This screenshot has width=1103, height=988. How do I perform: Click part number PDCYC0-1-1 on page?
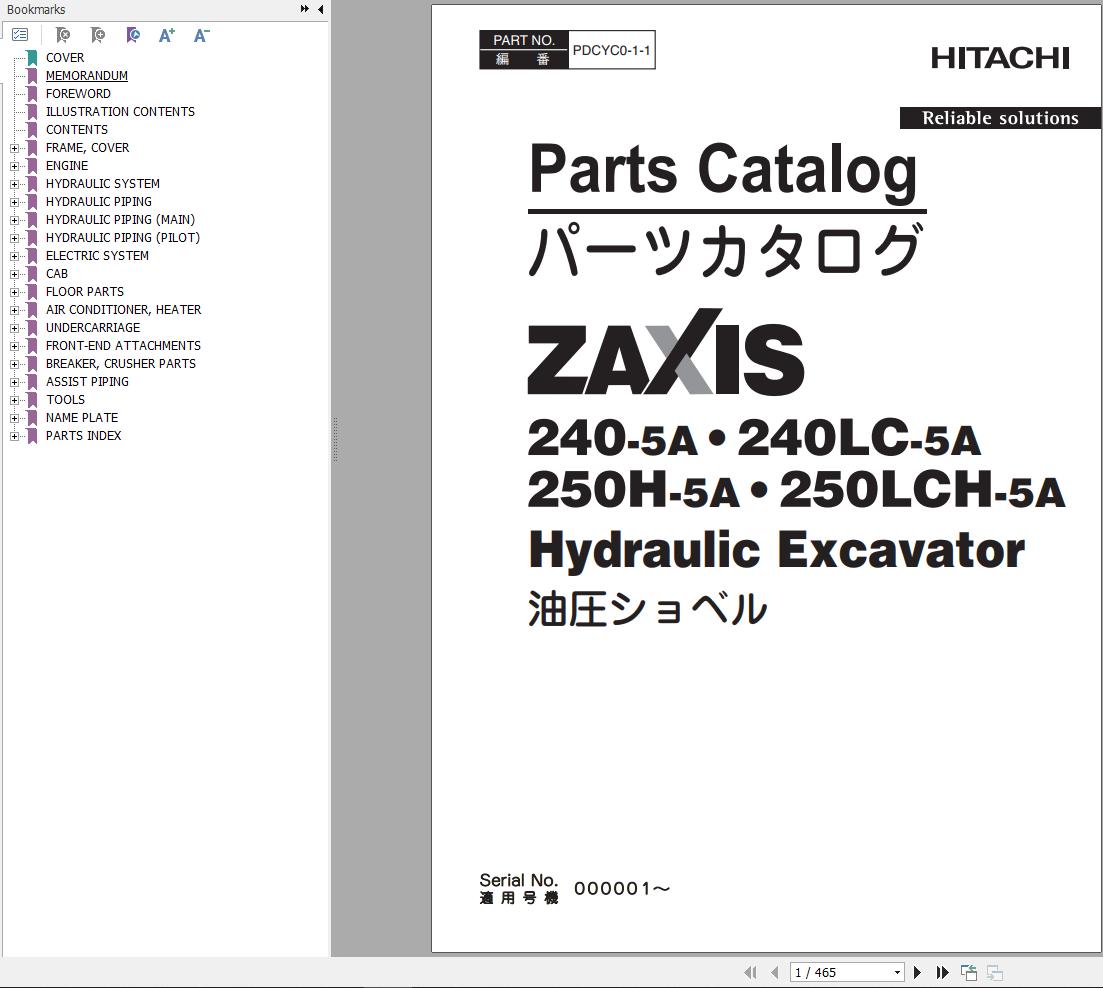[x=611, y=50]
